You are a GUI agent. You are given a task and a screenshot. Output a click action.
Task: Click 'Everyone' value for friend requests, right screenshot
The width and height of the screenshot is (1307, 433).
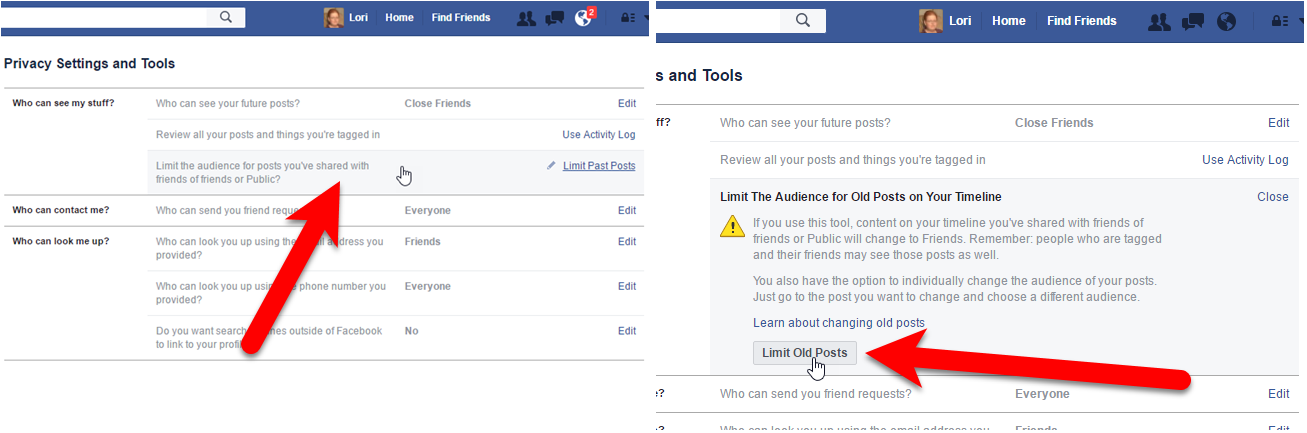(1042, 394)
